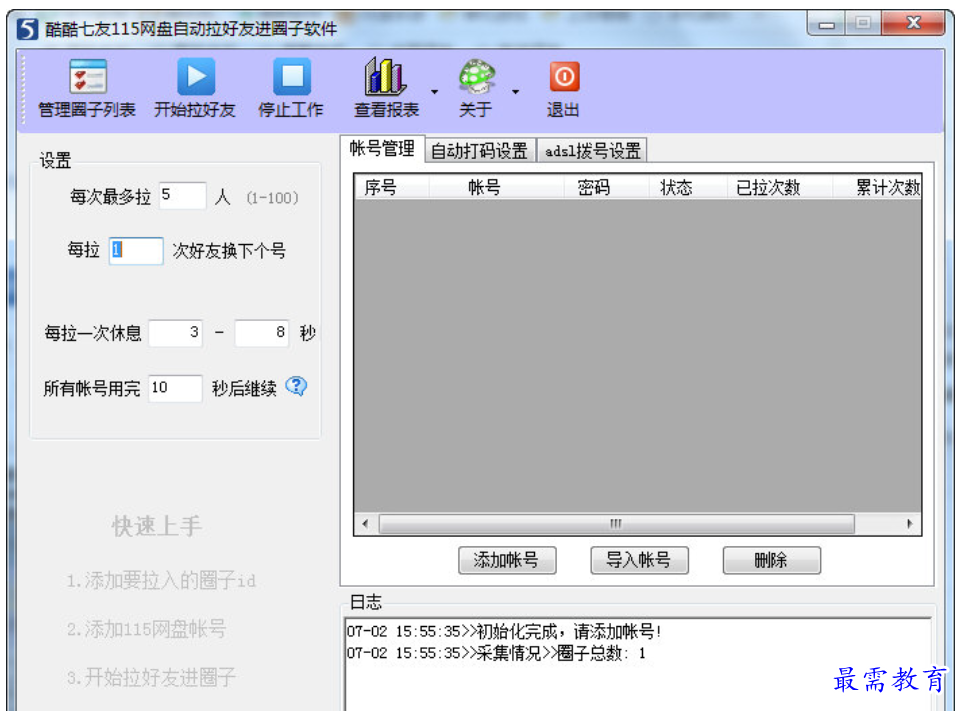Click the 序号 column header
Viewport: 955px width, 711px height.
point(392,187)
